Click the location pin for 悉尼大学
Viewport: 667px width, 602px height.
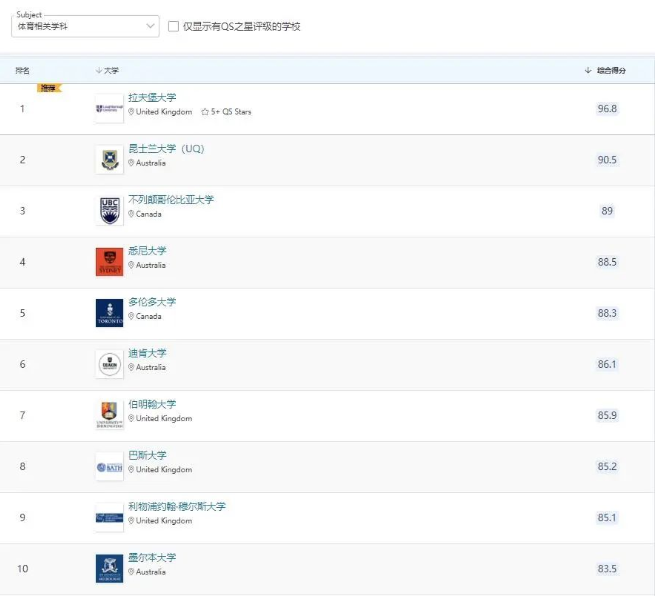coord(131,265)
